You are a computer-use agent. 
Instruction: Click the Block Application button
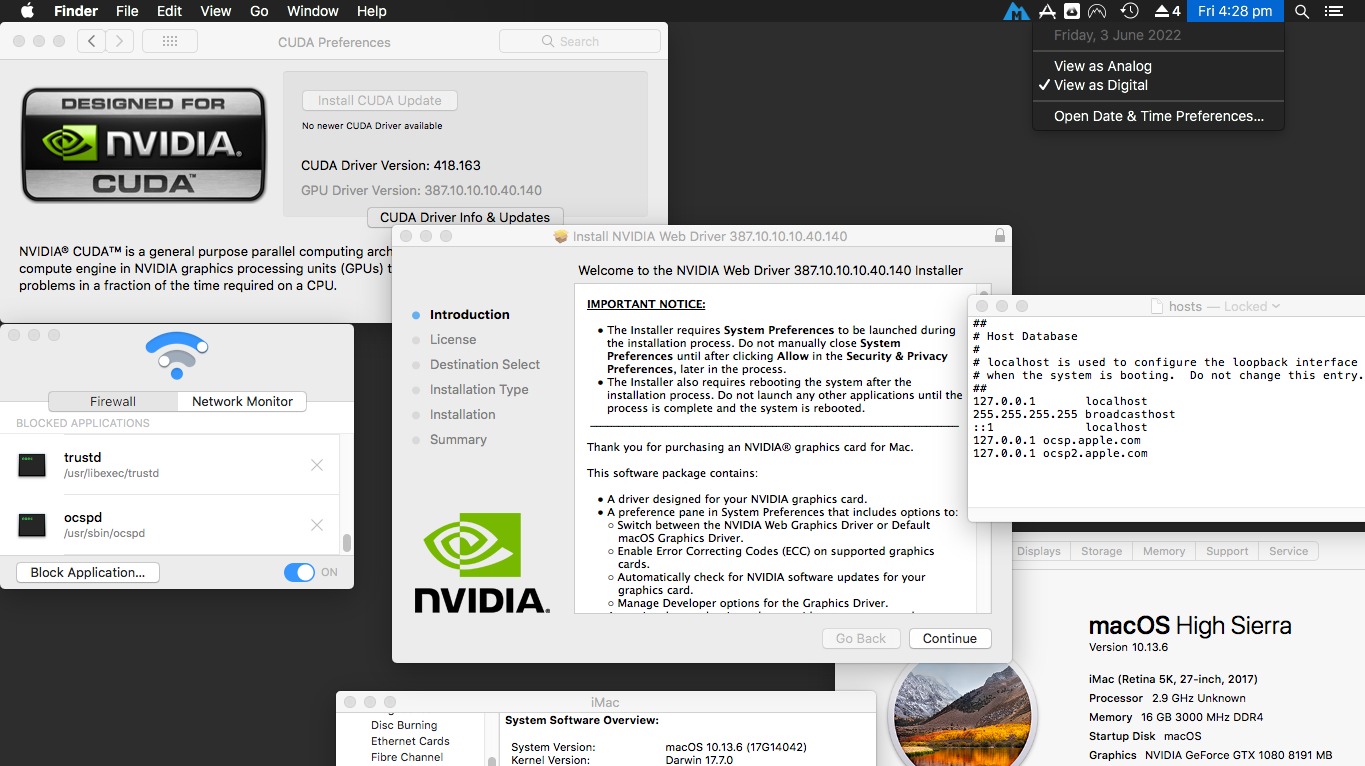click(88, 572)
